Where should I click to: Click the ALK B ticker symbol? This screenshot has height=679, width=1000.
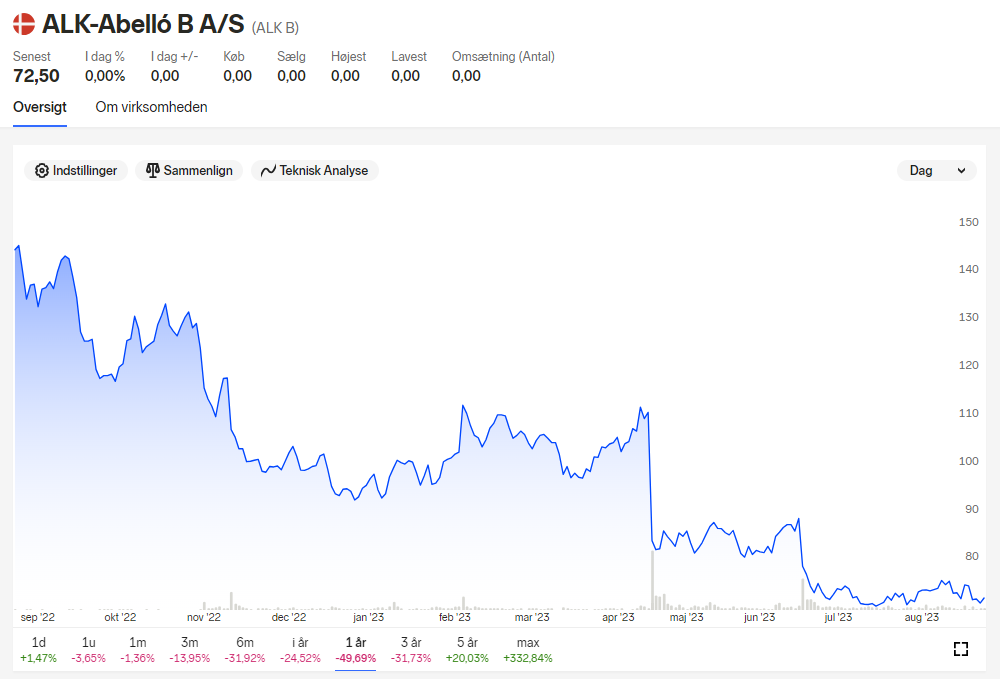[x=275, y=28]
